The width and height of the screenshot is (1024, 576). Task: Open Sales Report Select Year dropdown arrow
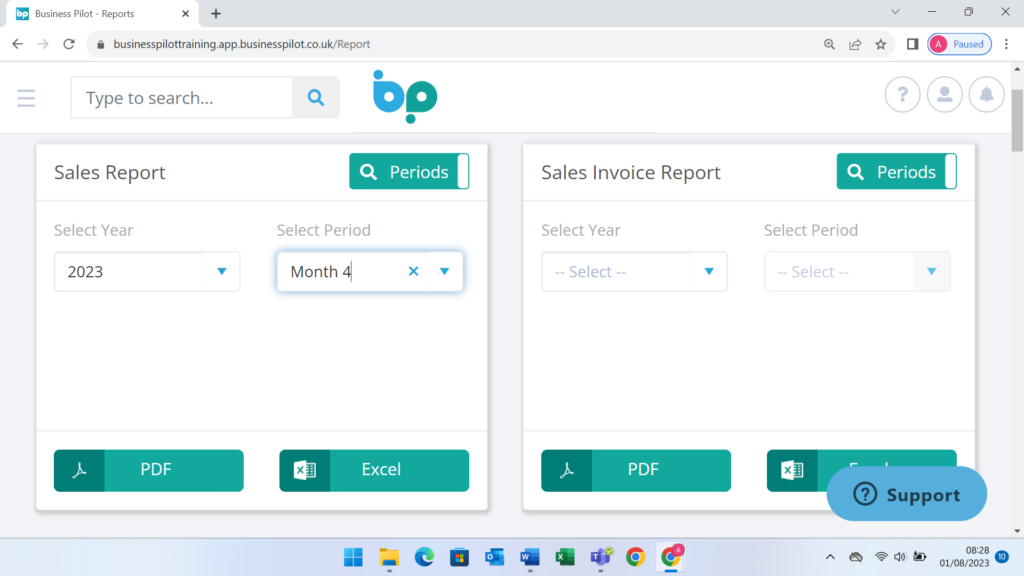coord(222,271)
